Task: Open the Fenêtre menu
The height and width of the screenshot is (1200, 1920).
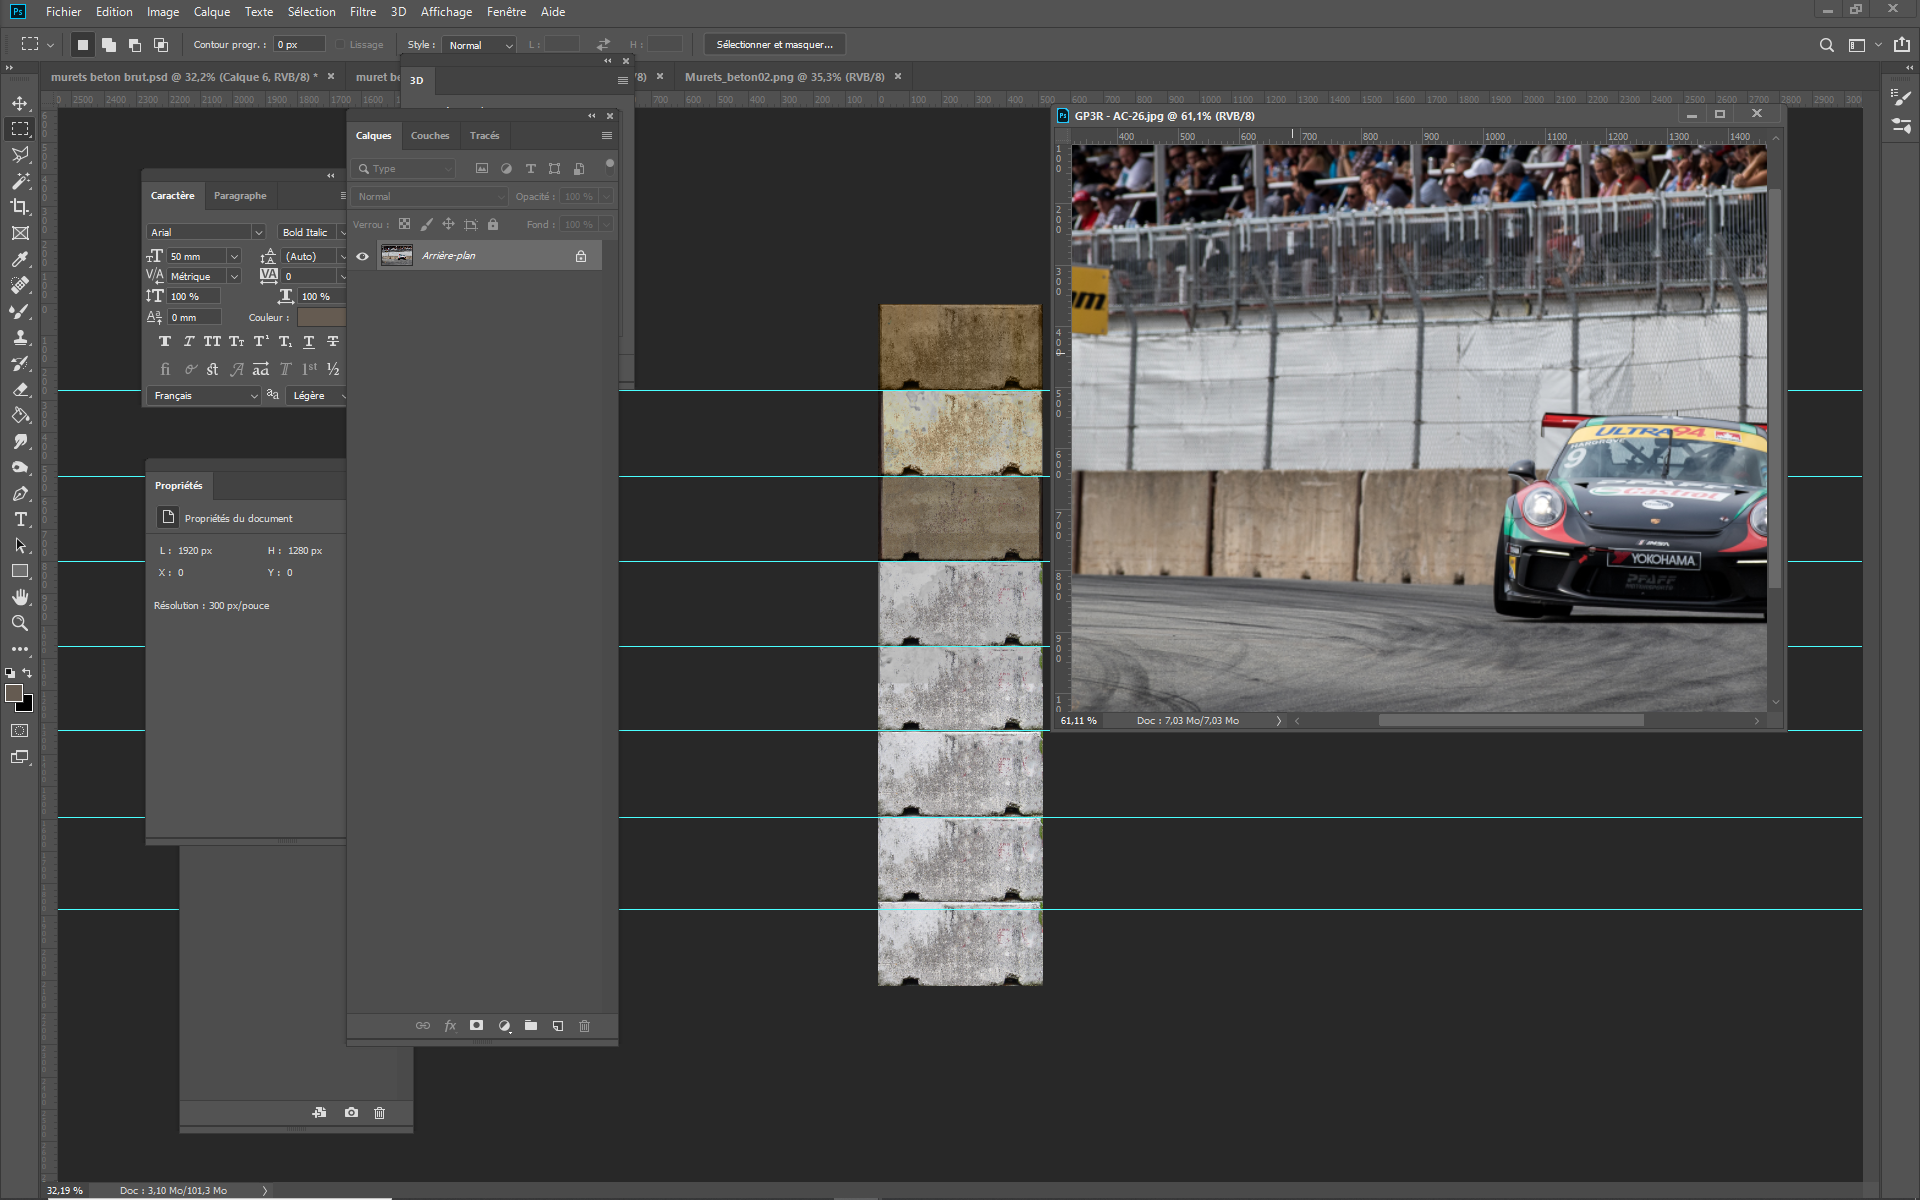Action: coord(506,12)
